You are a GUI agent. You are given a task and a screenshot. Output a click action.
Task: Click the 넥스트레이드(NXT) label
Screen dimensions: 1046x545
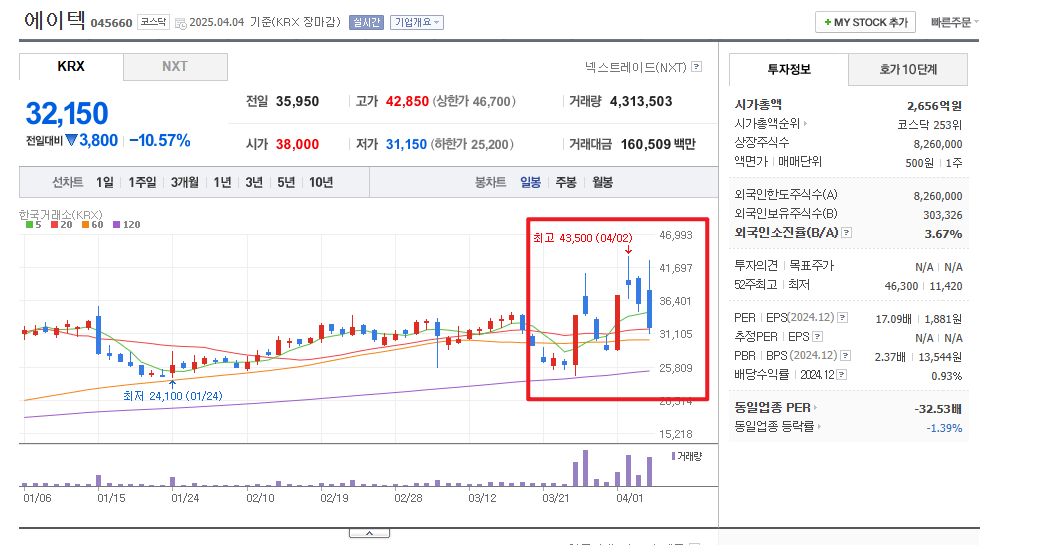636,67
